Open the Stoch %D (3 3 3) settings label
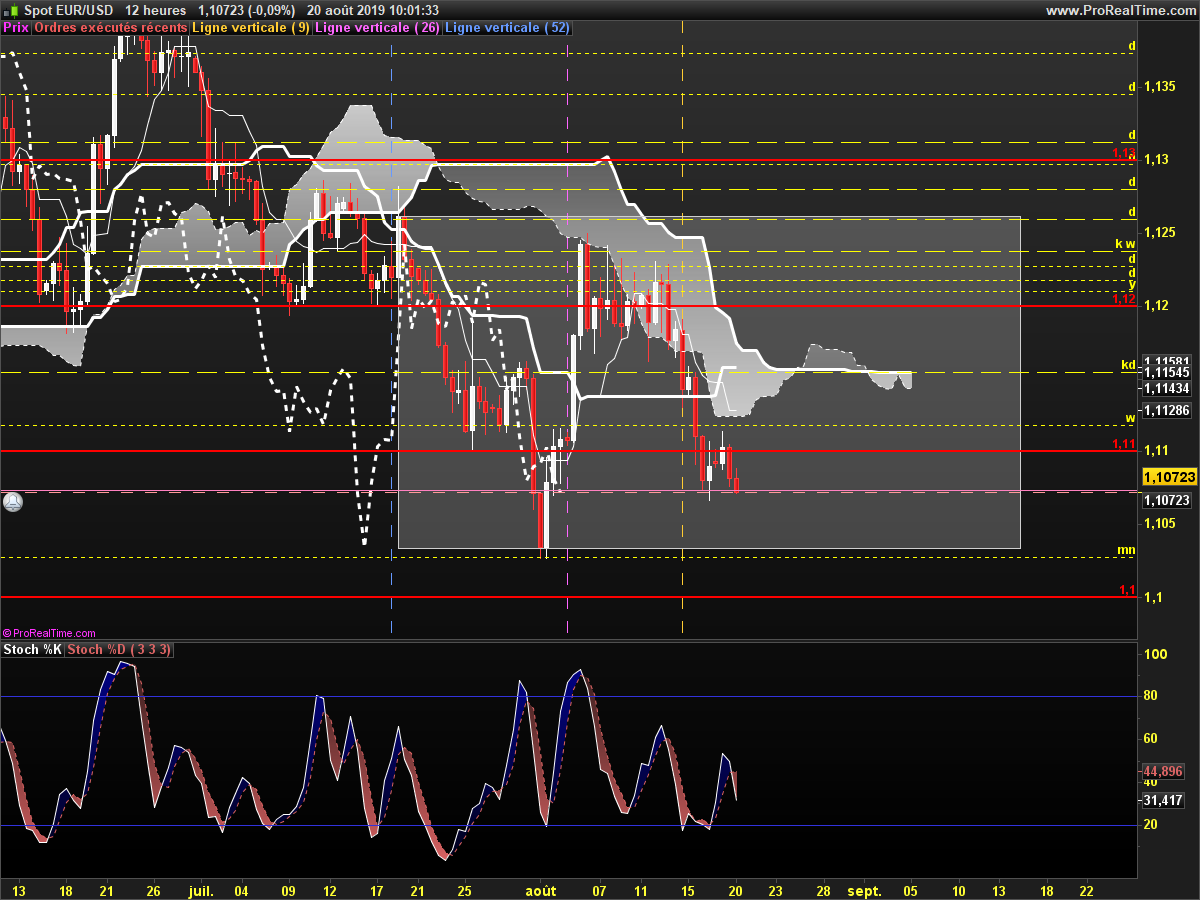This screenshot has height=900, width=1200. pyautogui.click(x=119, y=650)
